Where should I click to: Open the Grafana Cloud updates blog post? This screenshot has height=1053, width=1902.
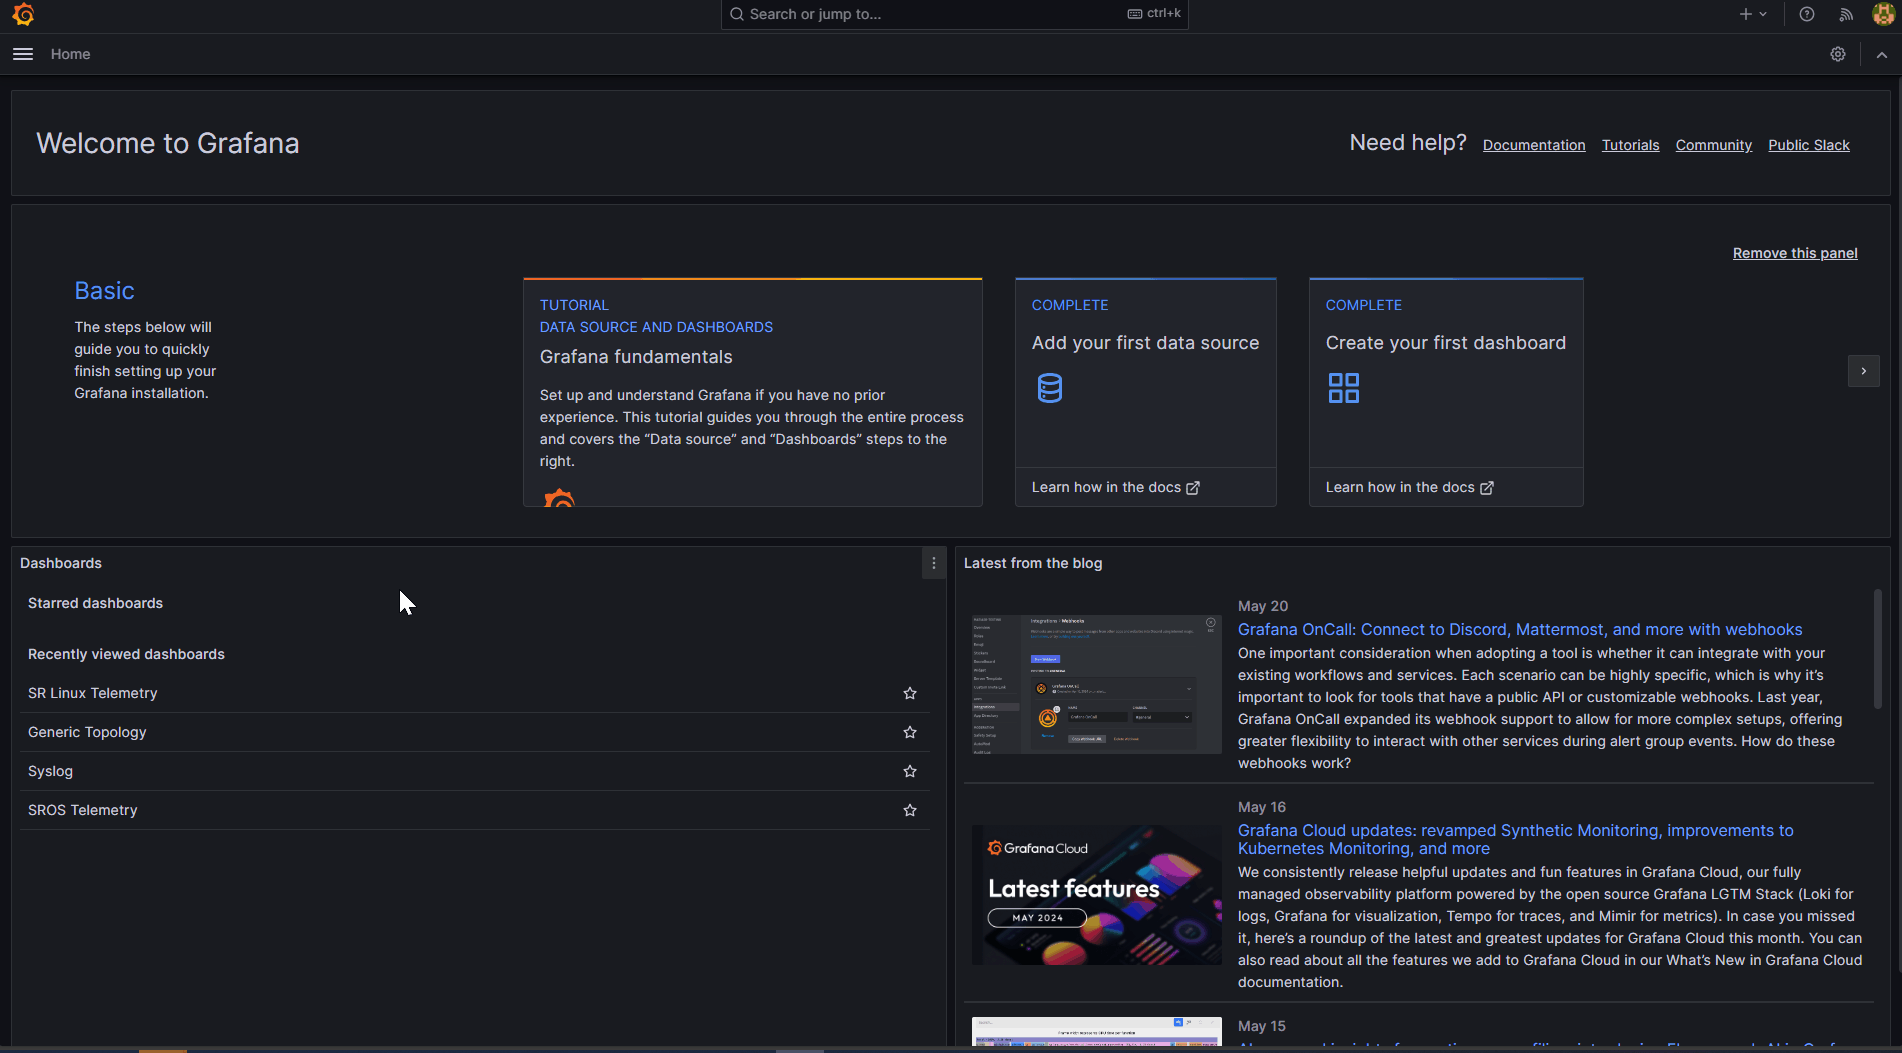(1516, 839)
